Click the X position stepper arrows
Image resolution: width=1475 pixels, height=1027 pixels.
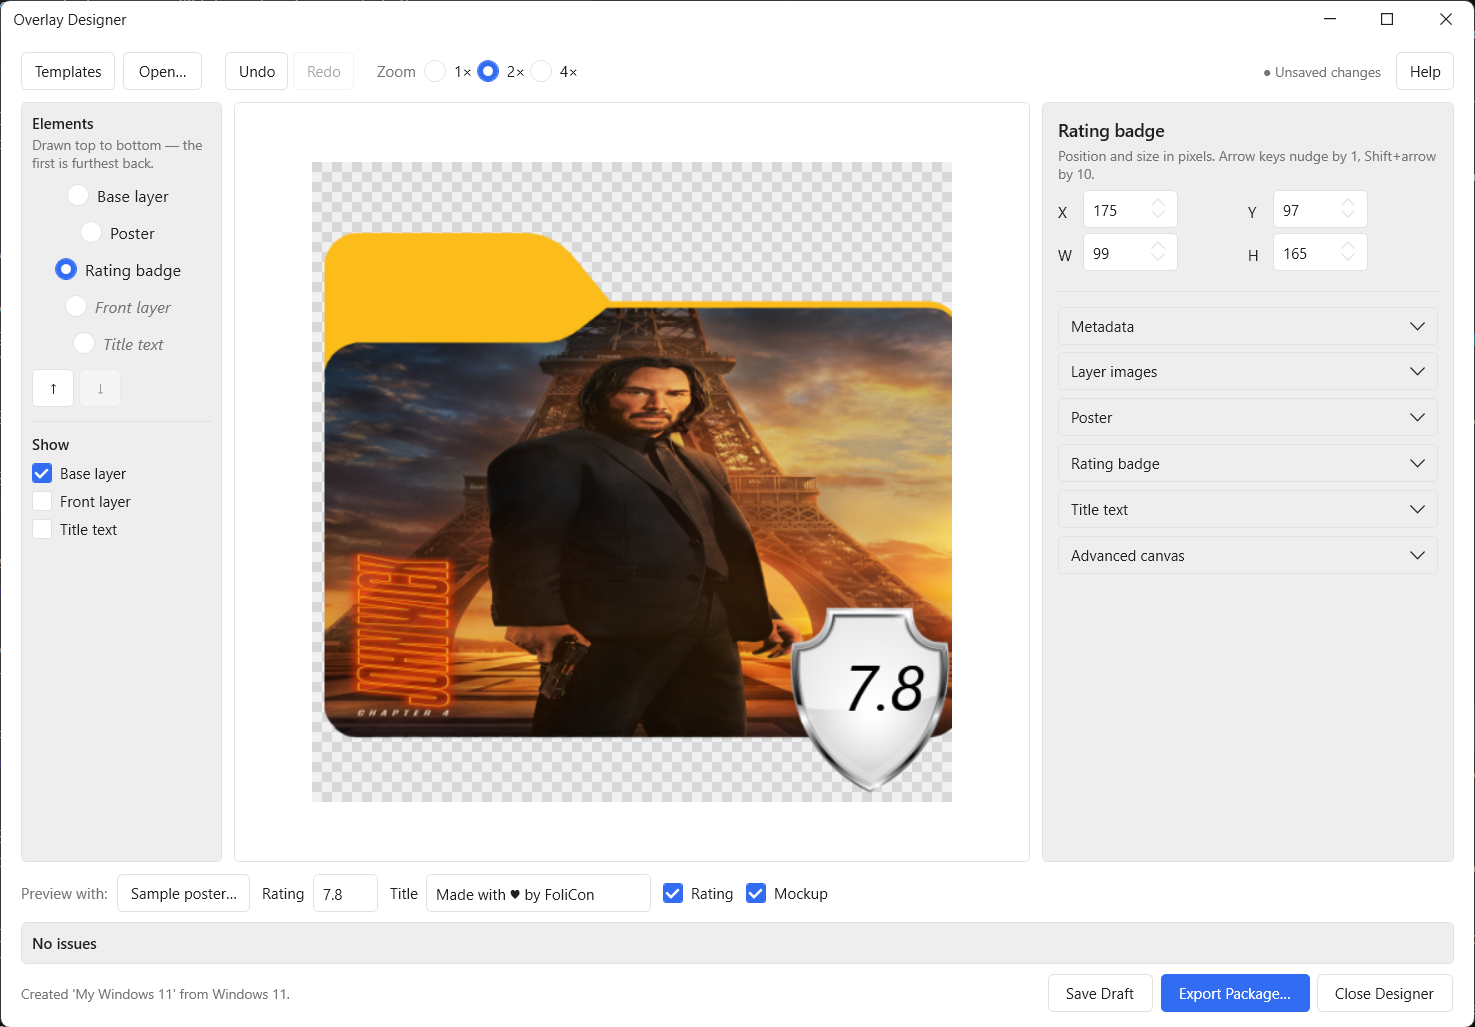1158,209
